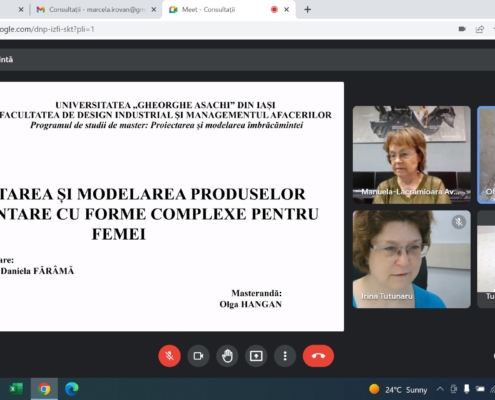Toggle the camera on or off
Screen dimensions: 495x400
198,356
